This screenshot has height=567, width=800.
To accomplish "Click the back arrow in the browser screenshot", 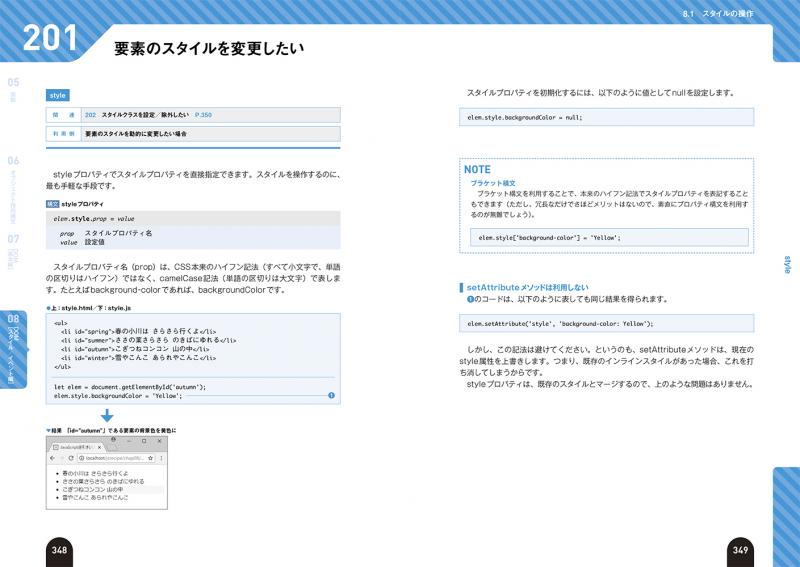I will tap(53, 458).
